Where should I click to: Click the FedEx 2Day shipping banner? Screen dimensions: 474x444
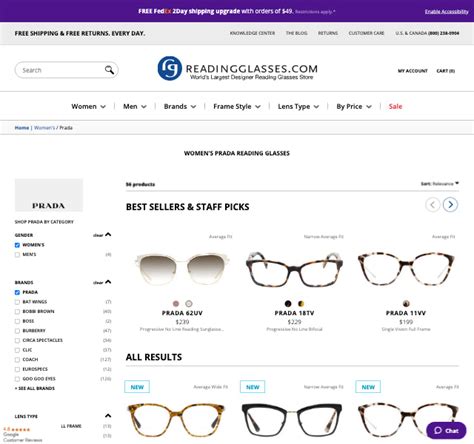[x=237, y=11]
